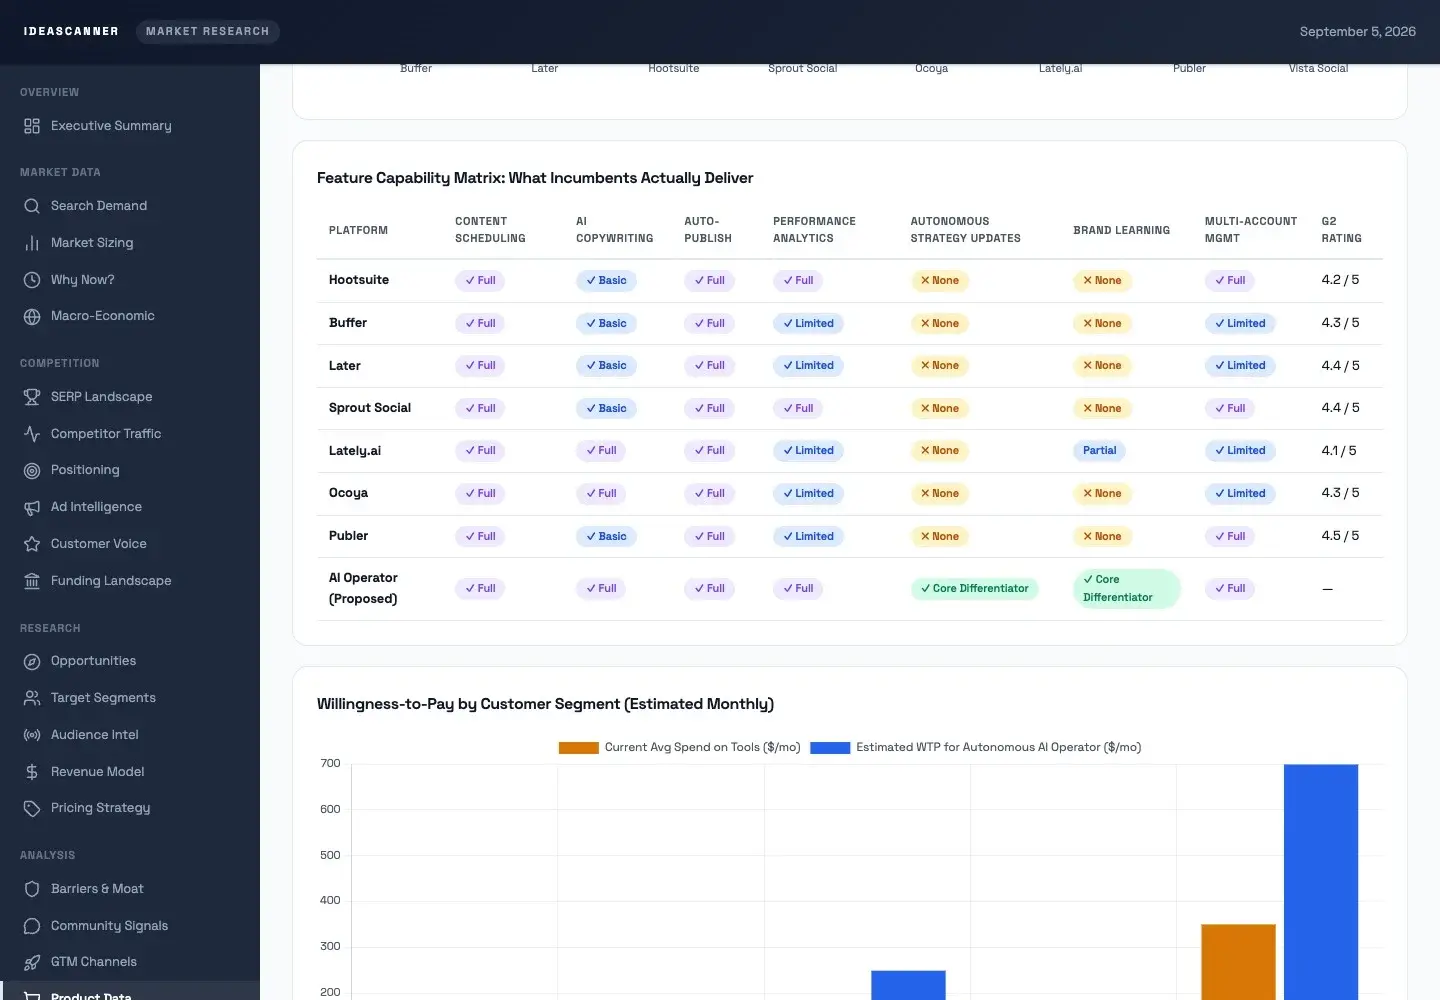Screen dimensions: 1440x1000
Task: Click the September 5, 2026 date
Action: 1357,32
